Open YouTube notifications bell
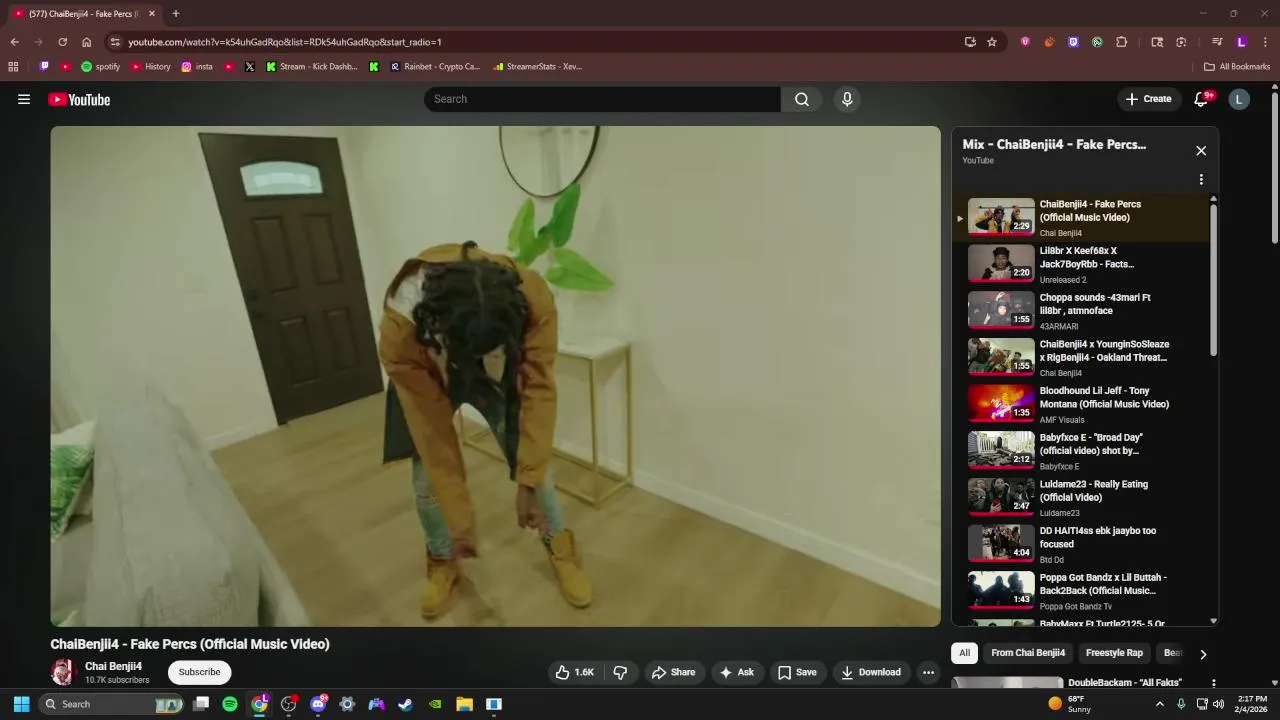The height and width of the screenshot is (720, 1280). (1202, 99)
